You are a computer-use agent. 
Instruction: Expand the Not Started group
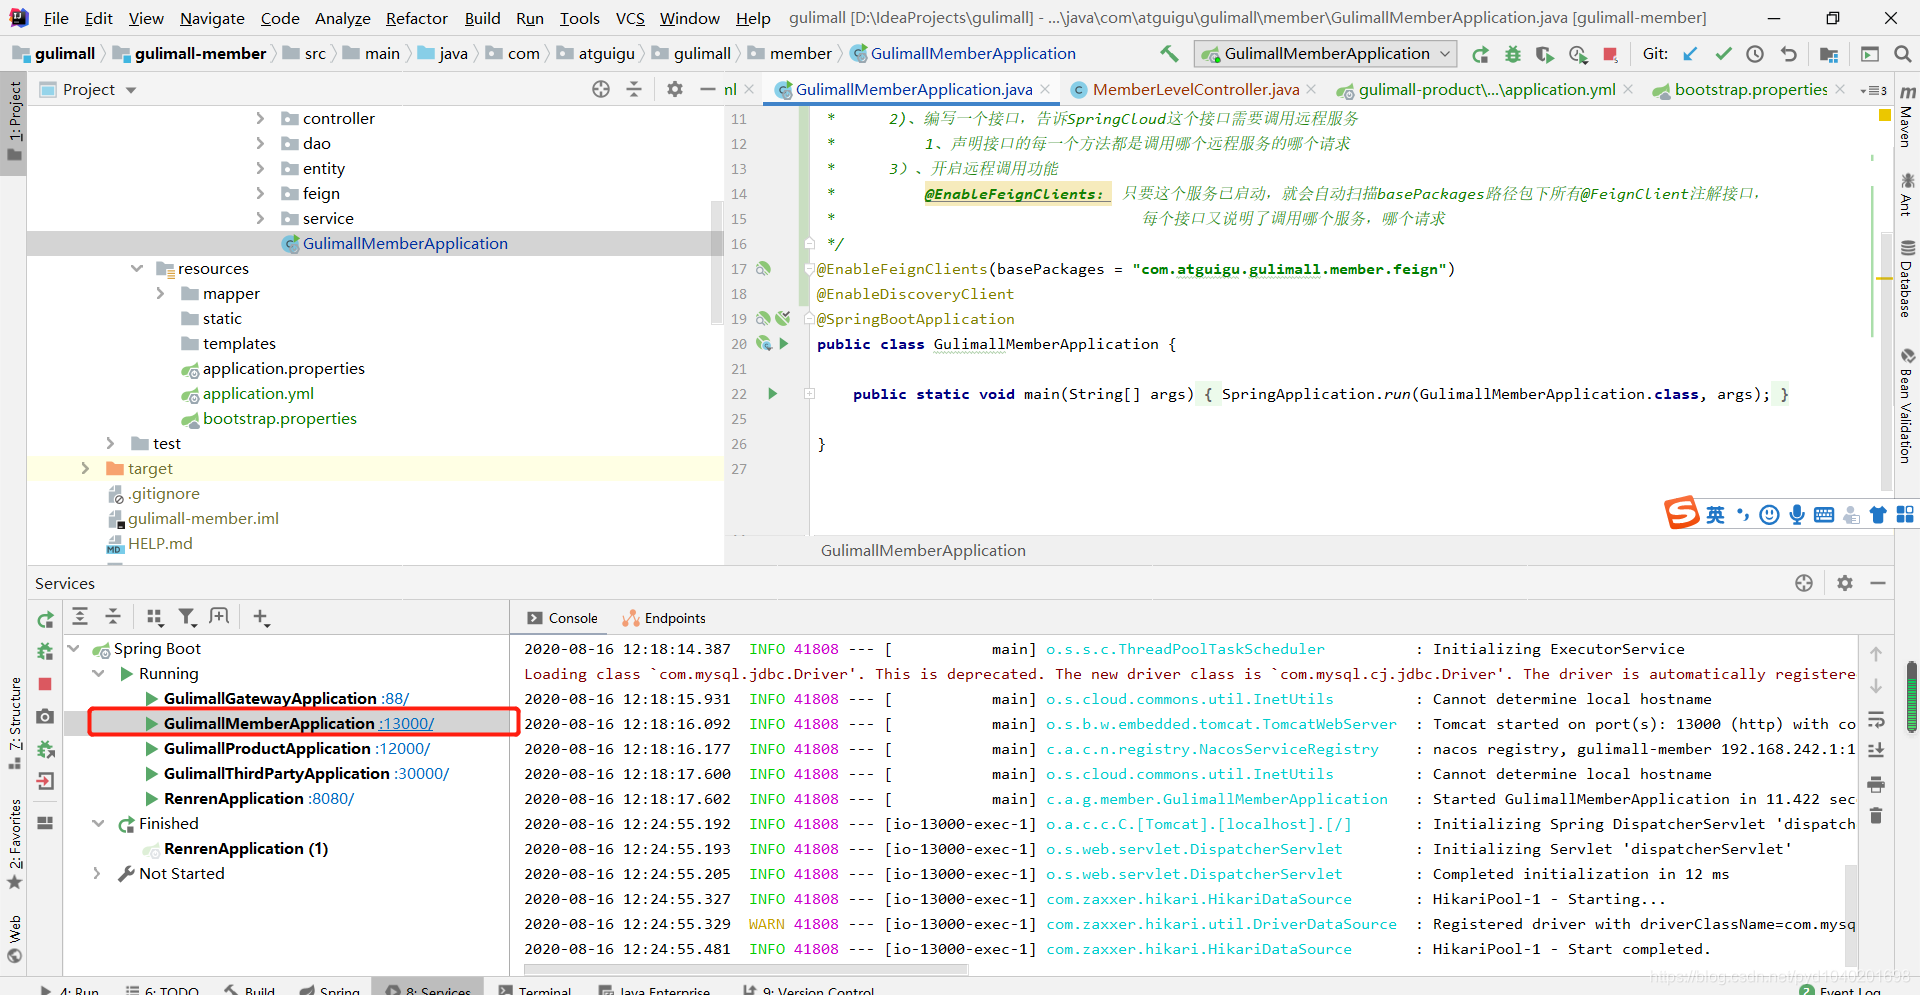[x=97, y=873]
